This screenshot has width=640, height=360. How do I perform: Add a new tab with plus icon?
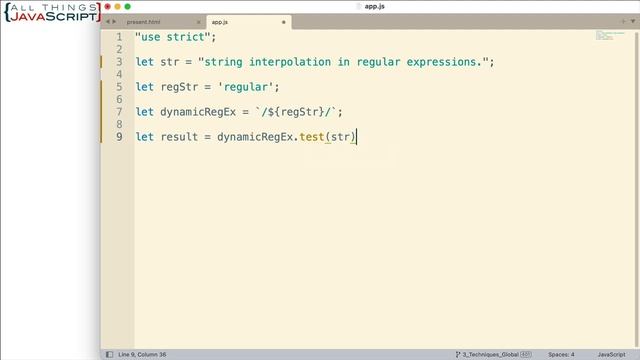click(623, 21)
